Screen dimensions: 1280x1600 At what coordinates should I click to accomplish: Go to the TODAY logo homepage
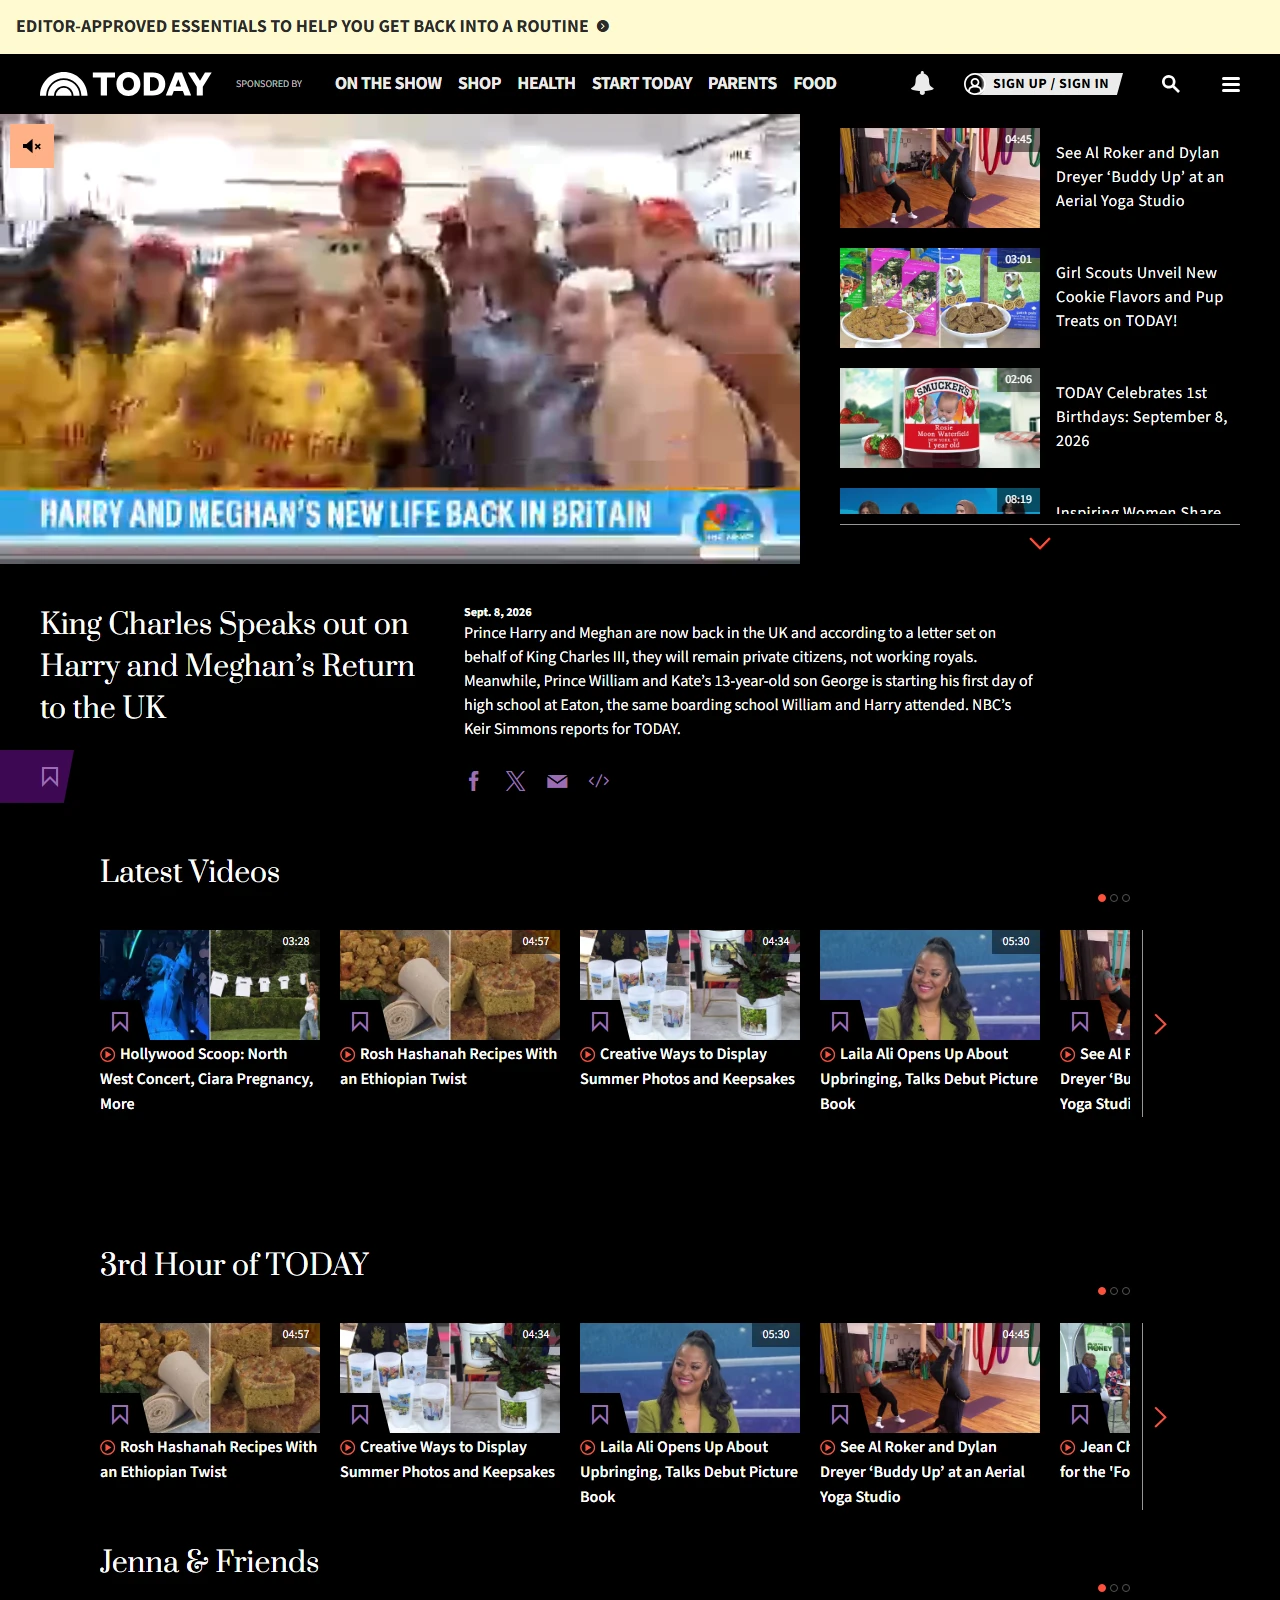pos(125,84)
